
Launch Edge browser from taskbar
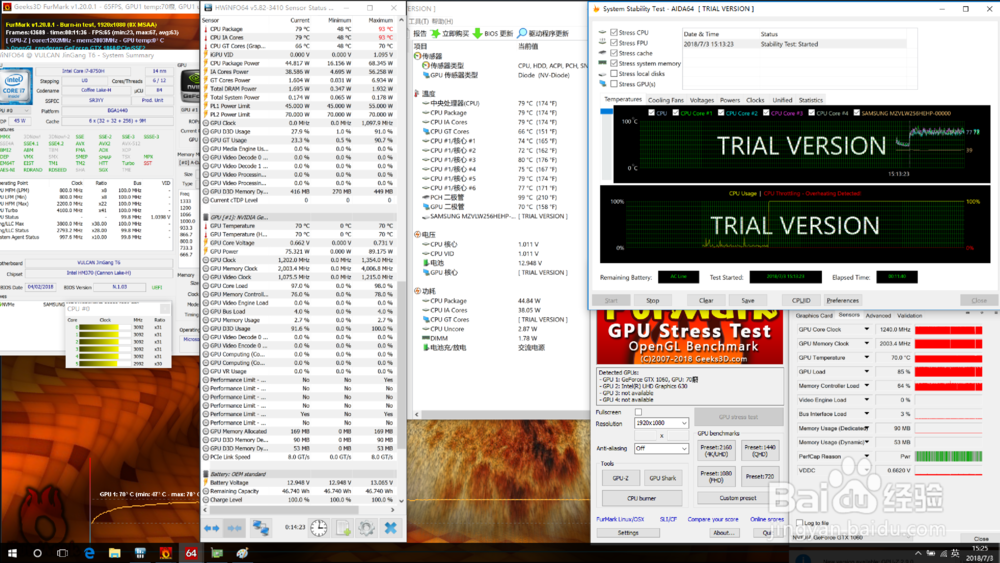click(89, 553)
